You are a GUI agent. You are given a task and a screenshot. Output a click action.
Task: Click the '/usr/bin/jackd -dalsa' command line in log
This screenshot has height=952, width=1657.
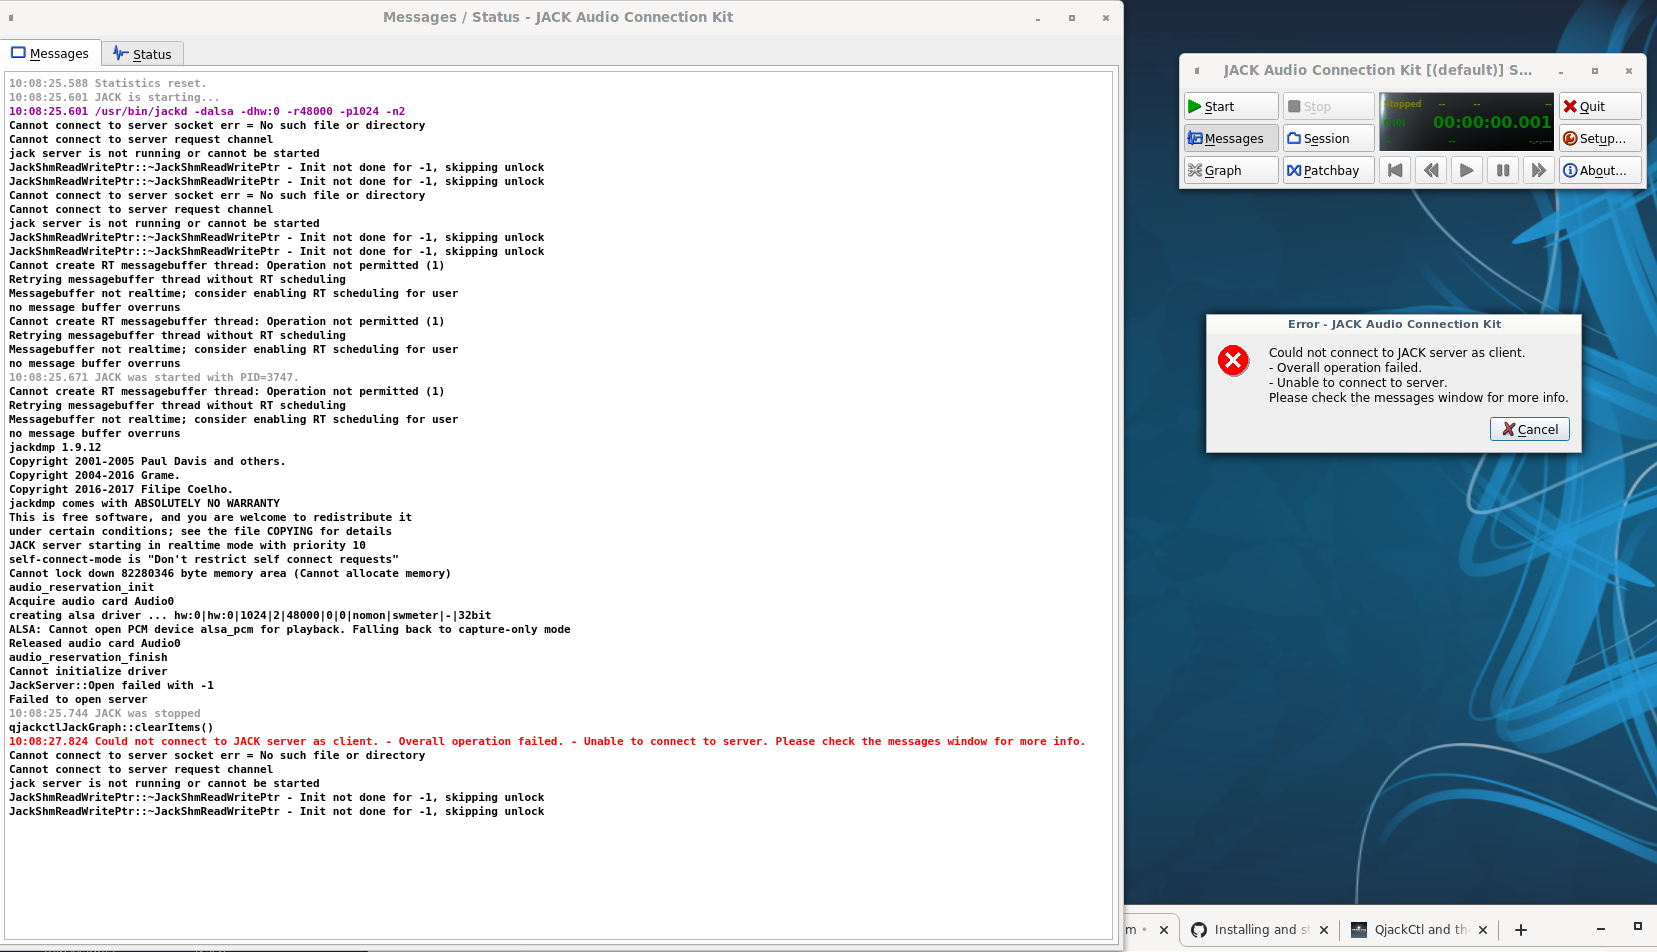coord(207,111)
